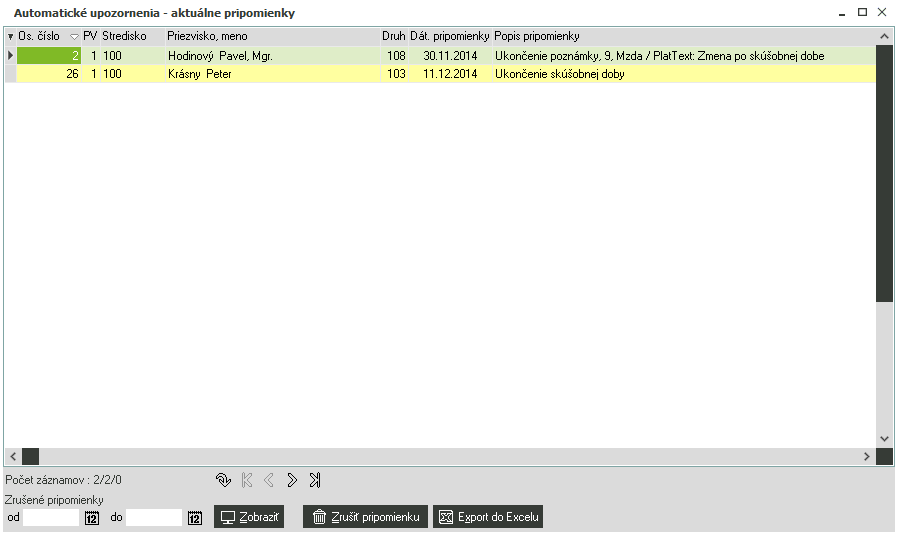Go to the first record
898x535 pixels.
(247, 480)
